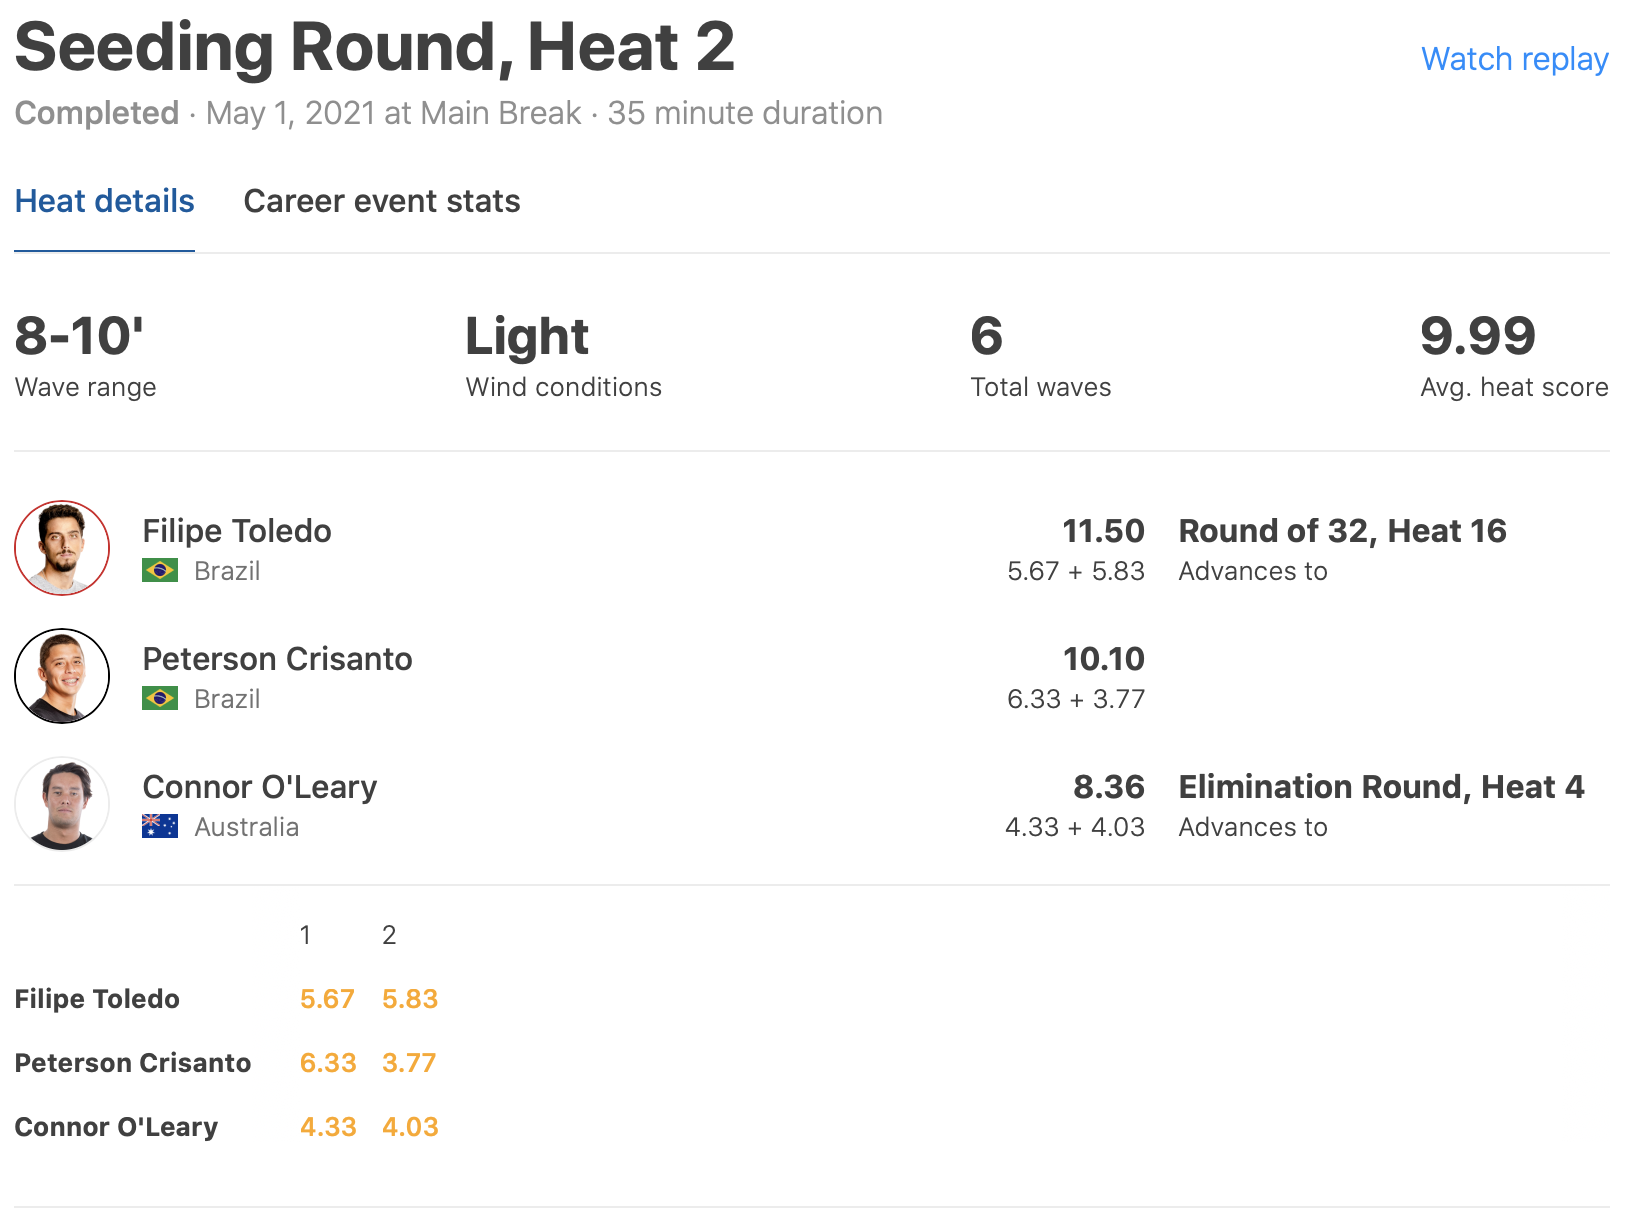Click Brazil flag icon under Peterson Crisanto
Viewport: 1634px width, 1224px height.
pos(160,698)
